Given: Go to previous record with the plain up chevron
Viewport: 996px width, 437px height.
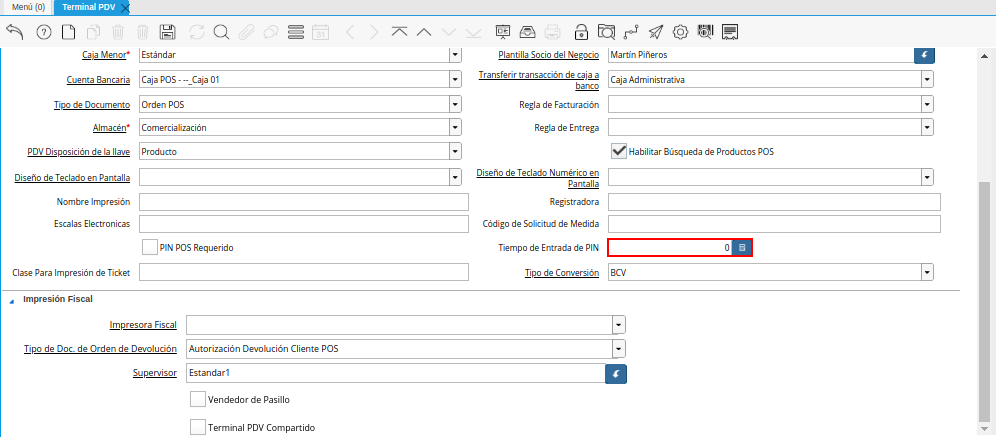Looking at the screenshot, I should [x=424, y=32].
